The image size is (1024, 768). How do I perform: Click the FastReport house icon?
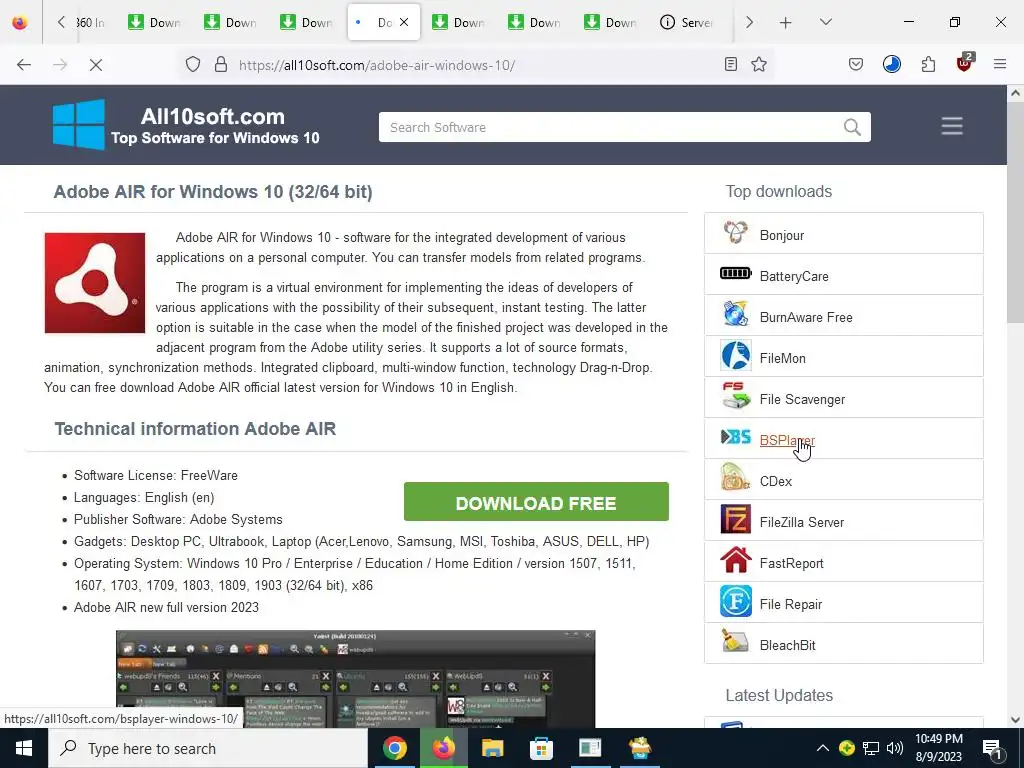pyautogui.click(x=735, y=561)
